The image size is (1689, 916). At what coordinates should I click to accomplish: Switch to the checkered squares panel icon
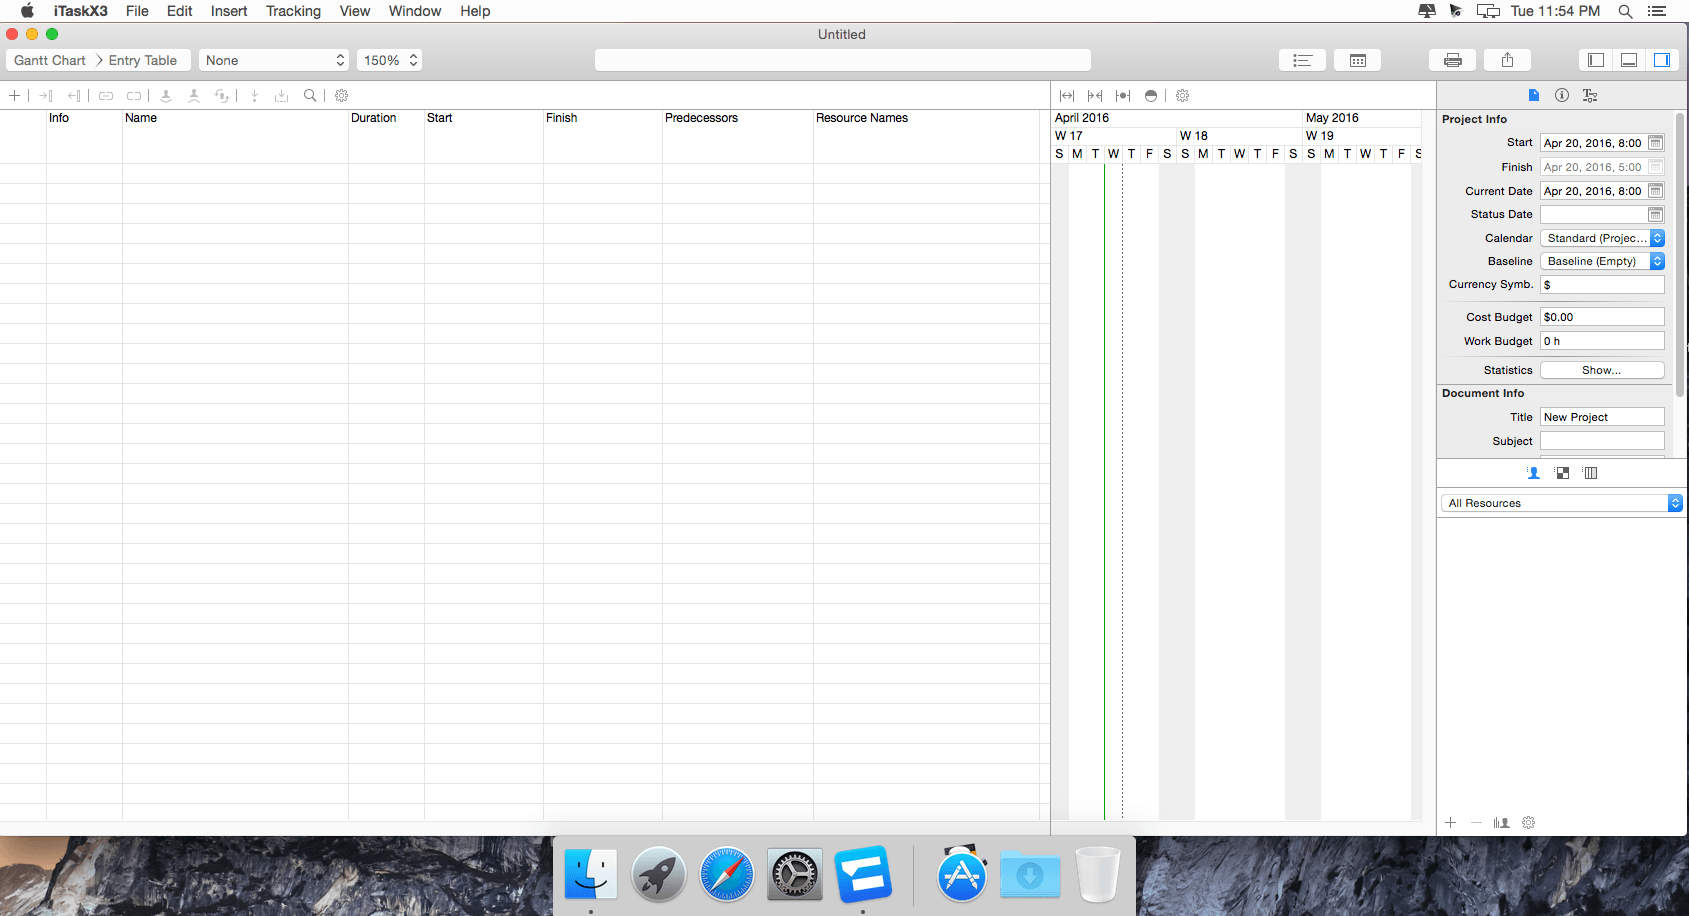pos(1562,473)
